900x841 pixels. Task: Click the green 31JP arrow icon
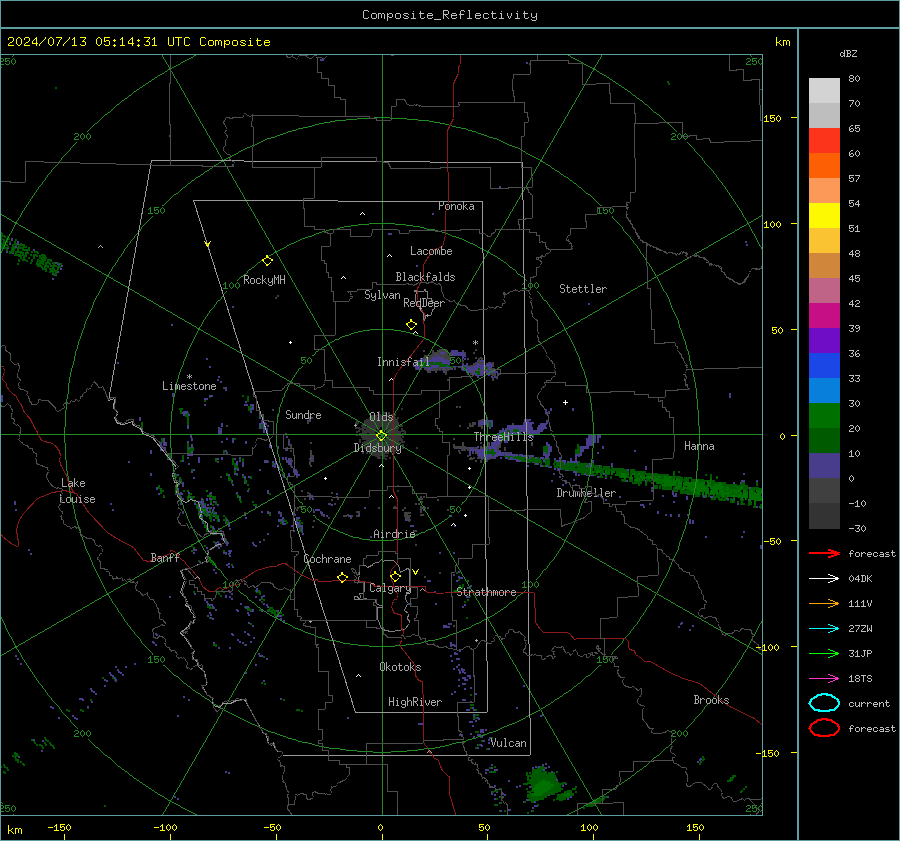pyautogui.click(x=824, y=653)
